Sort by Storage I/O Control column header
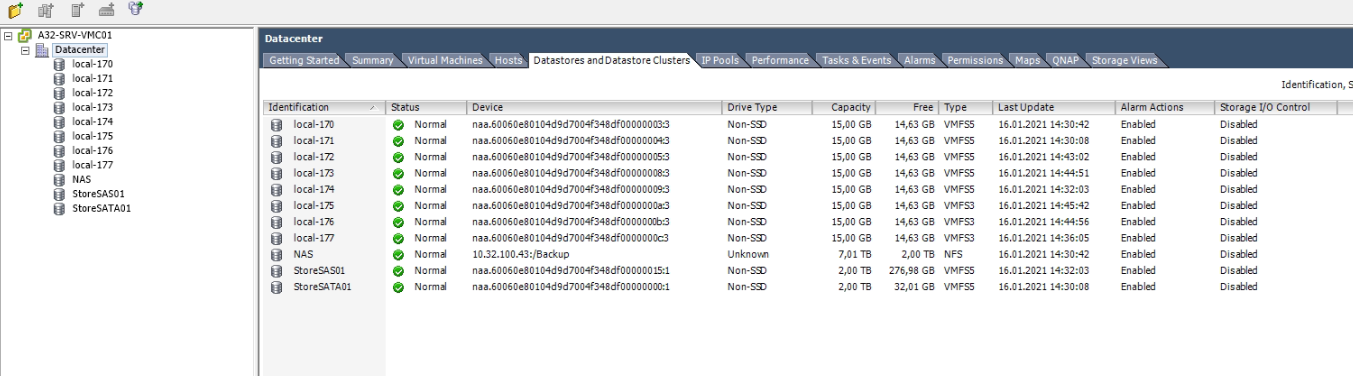 (1277, 107)
